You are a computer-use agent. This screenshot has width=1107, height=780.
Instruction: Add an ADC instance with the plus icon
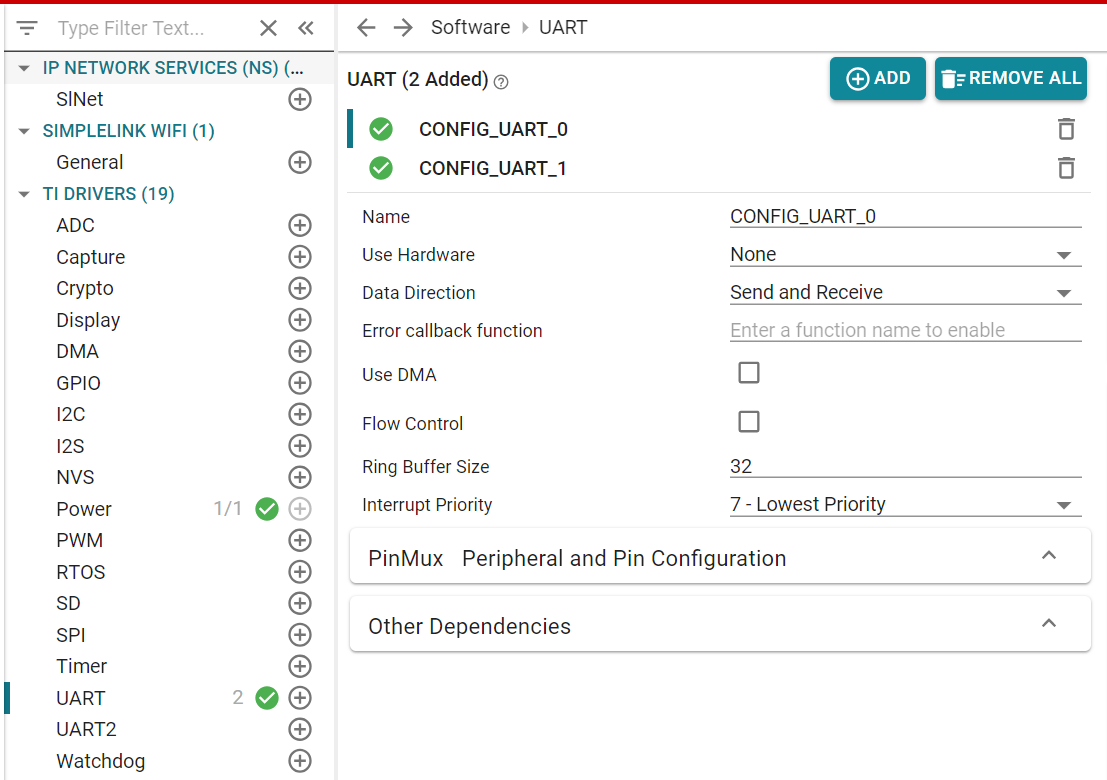click(x=300, y=225)
